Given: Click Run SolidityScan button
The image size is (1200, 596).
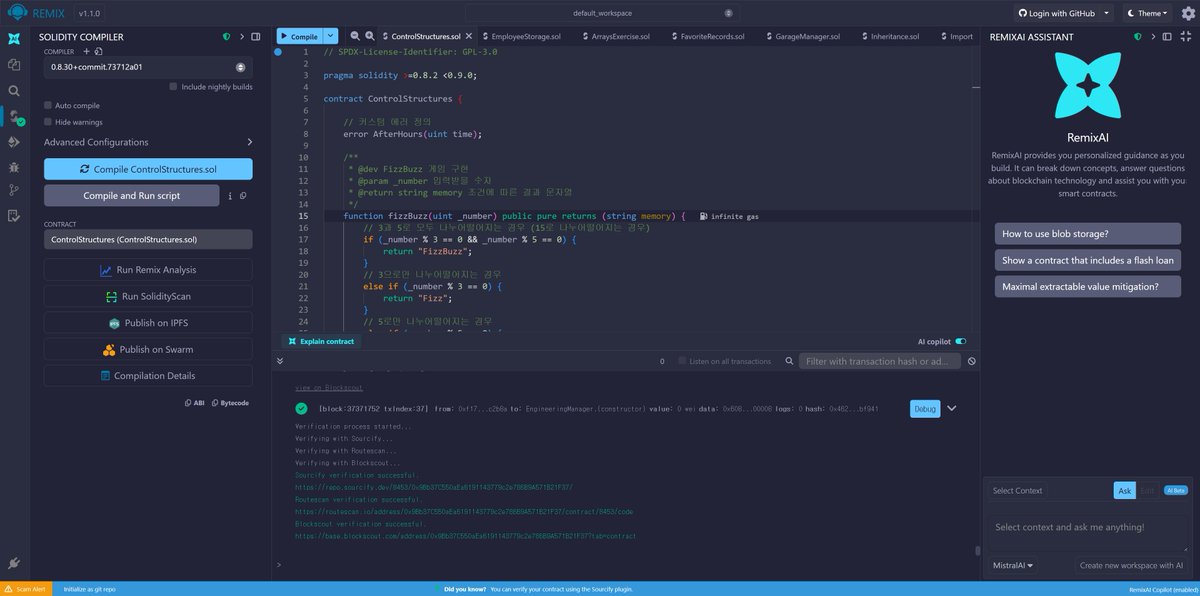Looking at the screenshot, I should (x=148, y=296).
